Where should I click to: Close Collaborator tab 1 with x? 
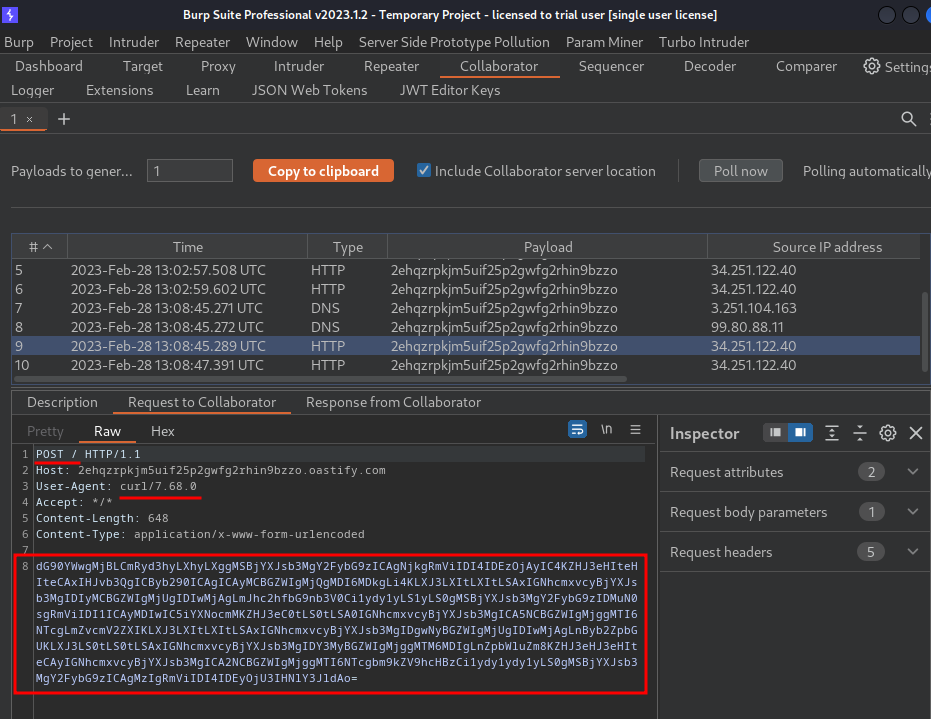coord(30,119)
